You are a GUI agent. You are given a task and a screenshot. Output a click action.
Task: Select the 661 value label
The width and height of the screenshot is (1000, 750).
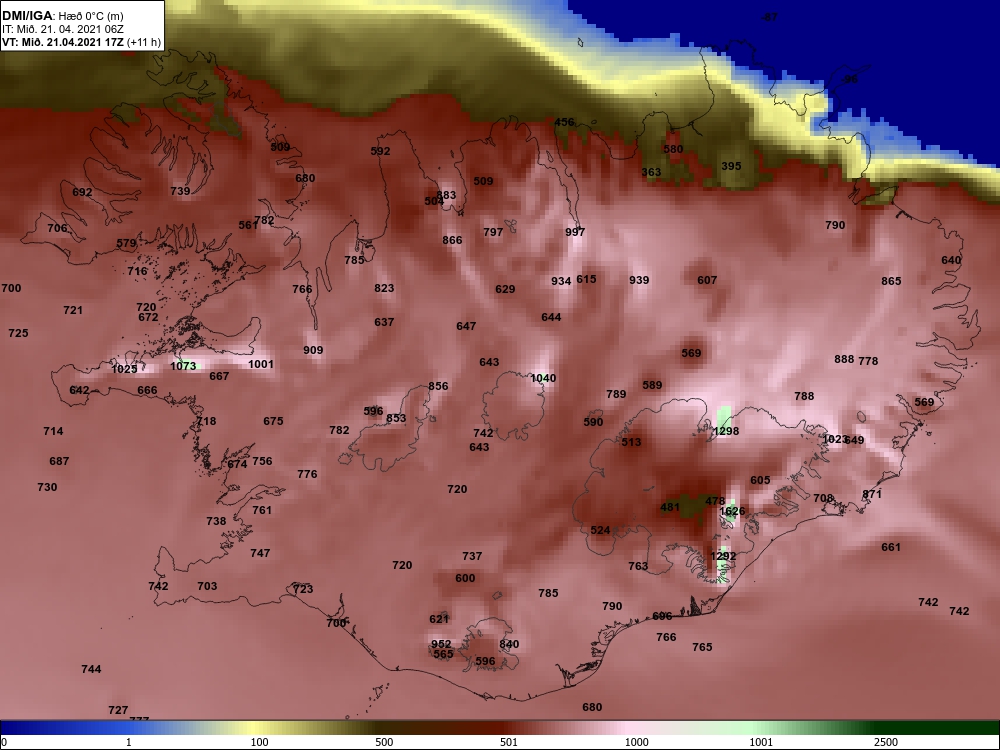891,547
